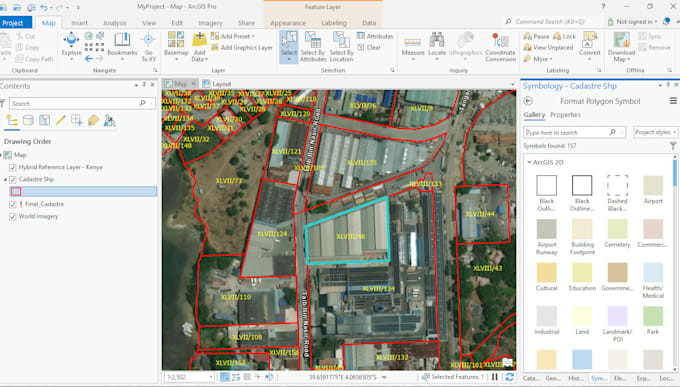Click Download Map

tap(621, 46)
